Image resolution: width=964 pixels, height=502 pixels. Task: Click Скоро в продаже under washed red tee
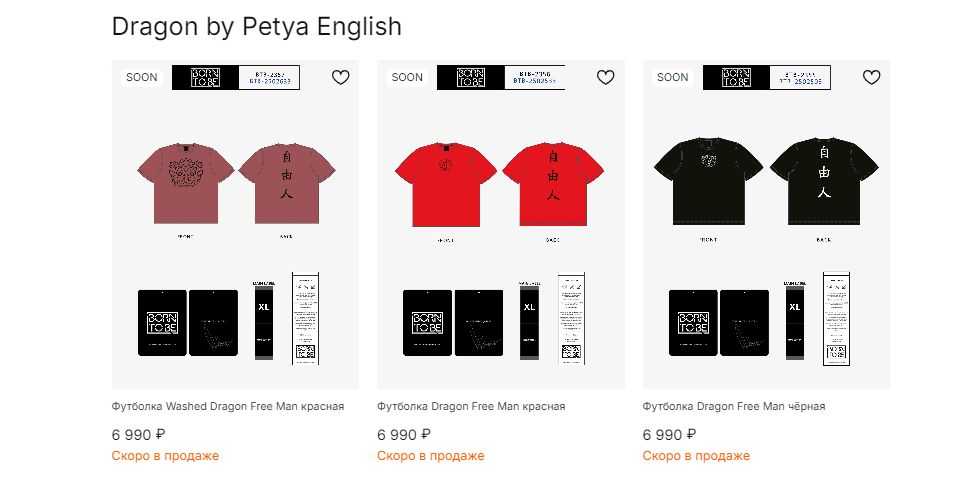[x=165, y=456]
